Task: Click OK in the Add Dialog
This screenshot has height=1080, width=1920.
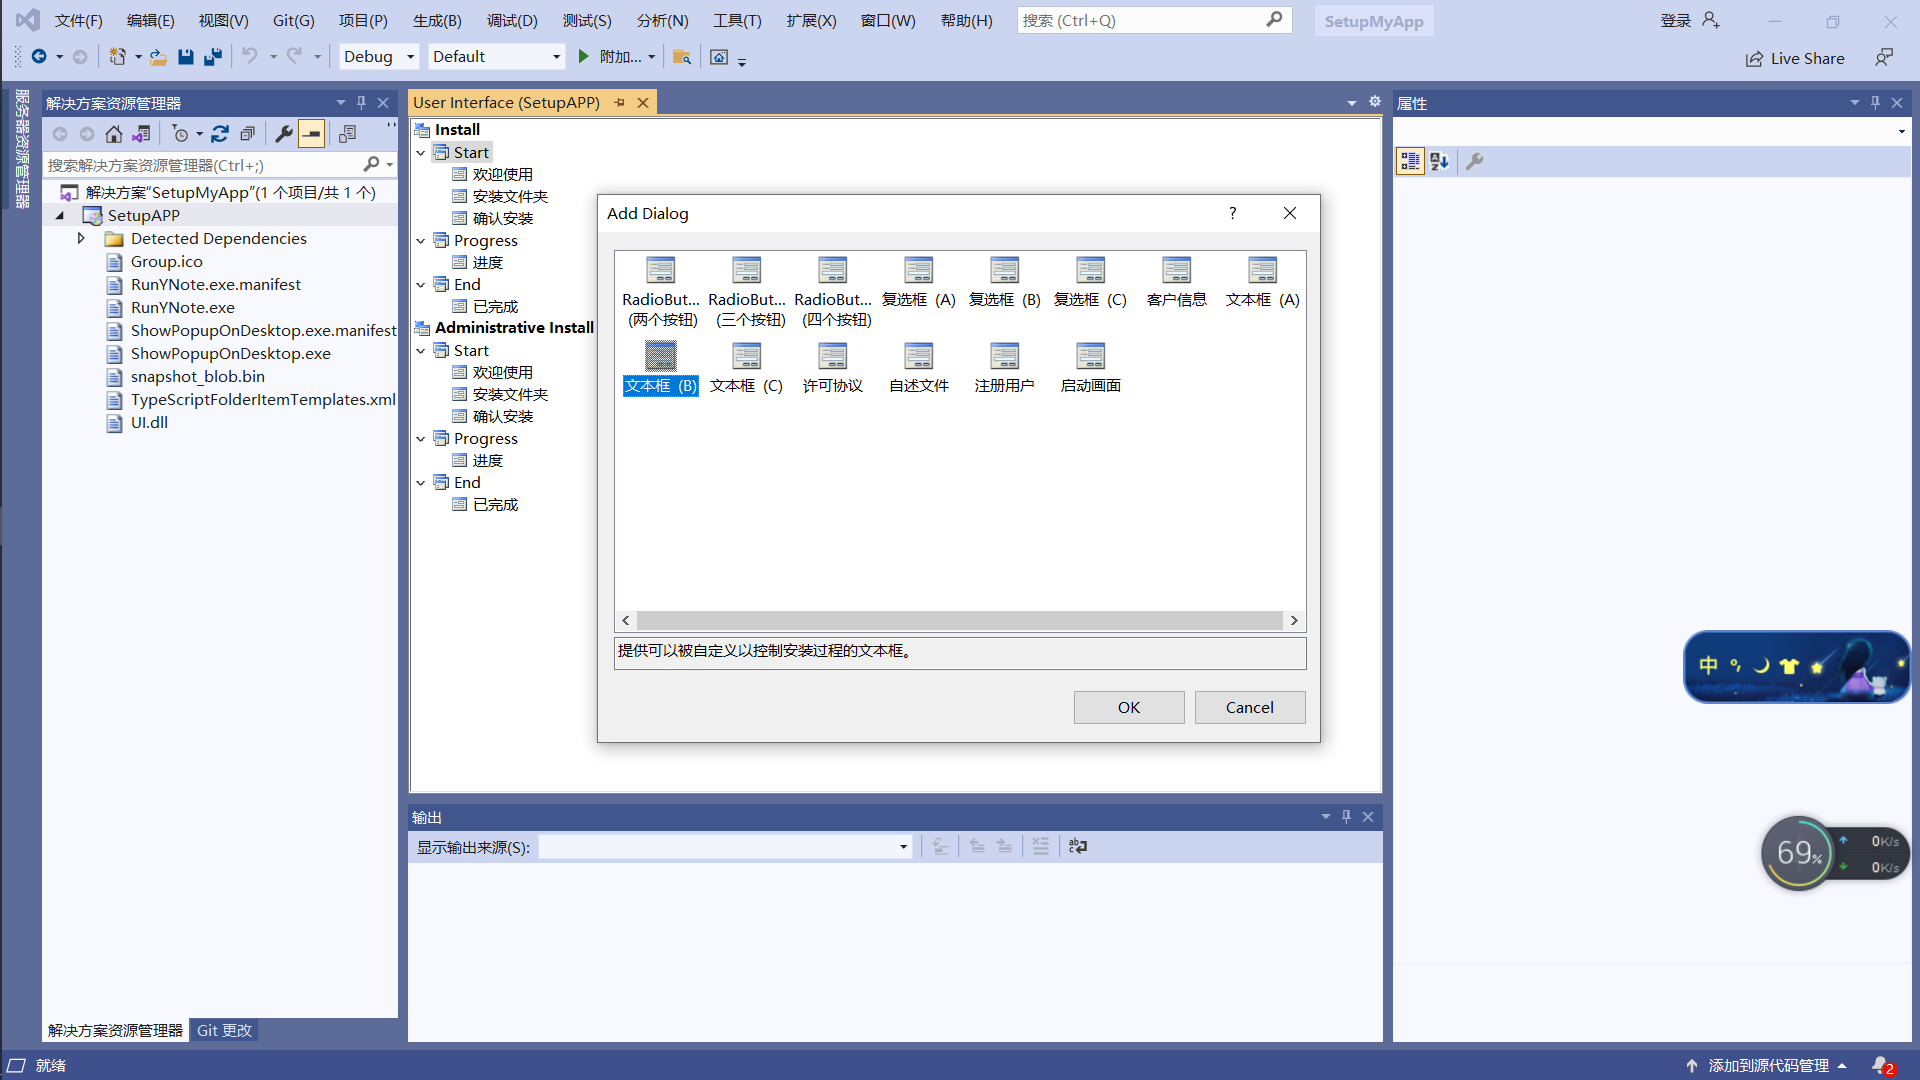Action: (x=1128, y=707)
